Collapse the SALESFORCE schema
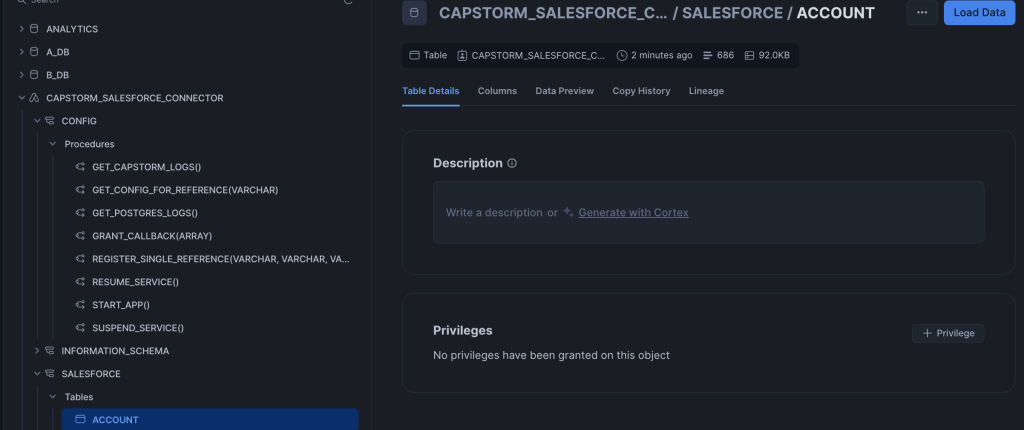Viewport: 1024px width, 430px height. pyautogui.click(x=37, y=374)
